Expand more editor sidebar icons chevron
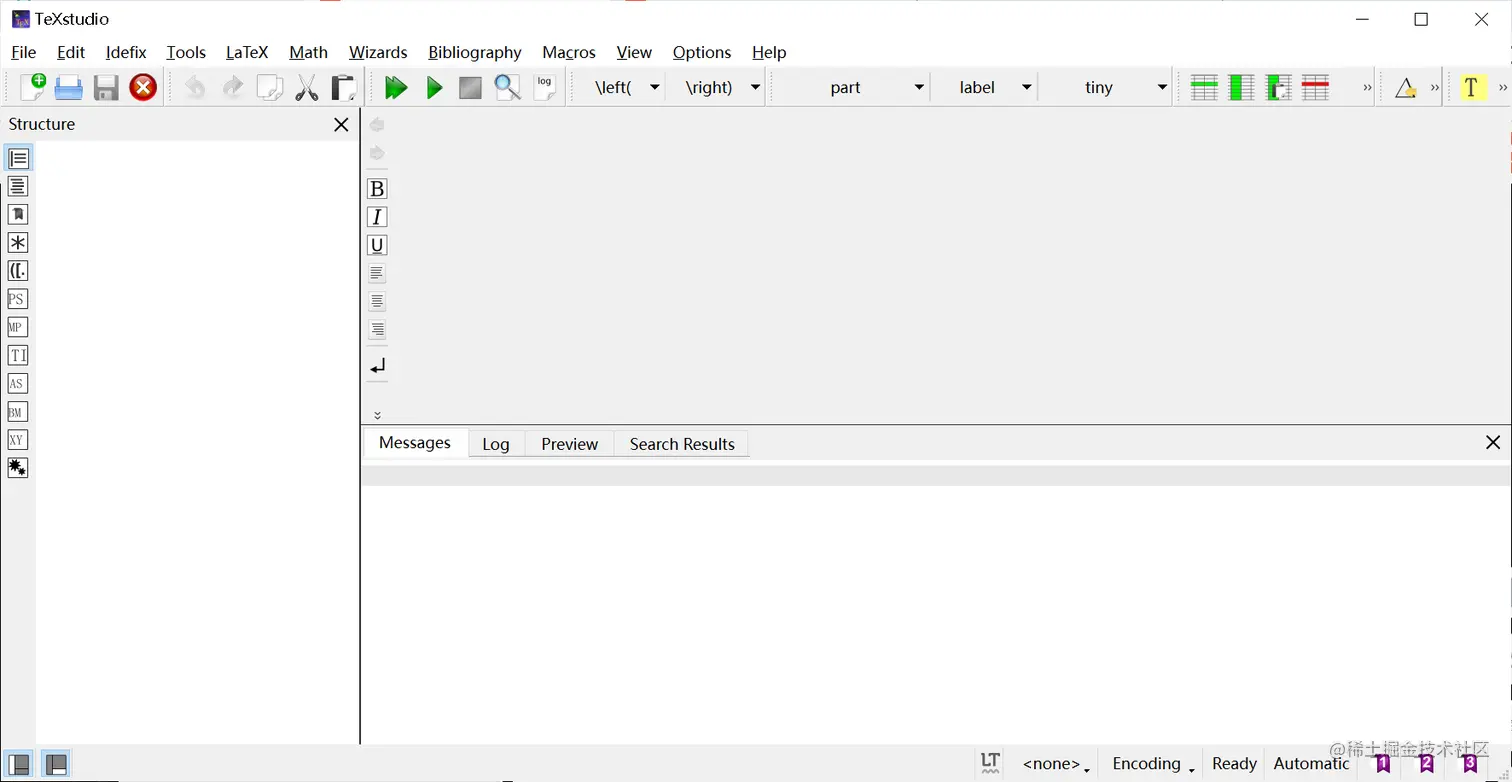This screenshot has width=1512, height=782. tap(377, 415)
